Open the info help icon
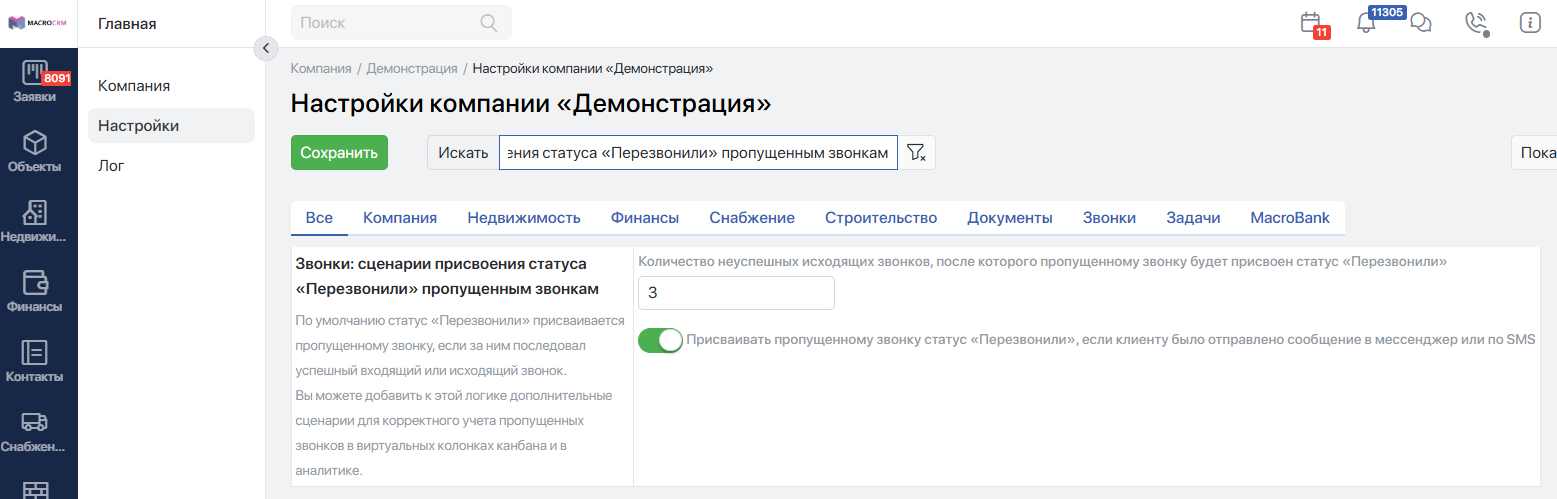This screenshot has height=499, width=1557. click(x=1529, y=22)
